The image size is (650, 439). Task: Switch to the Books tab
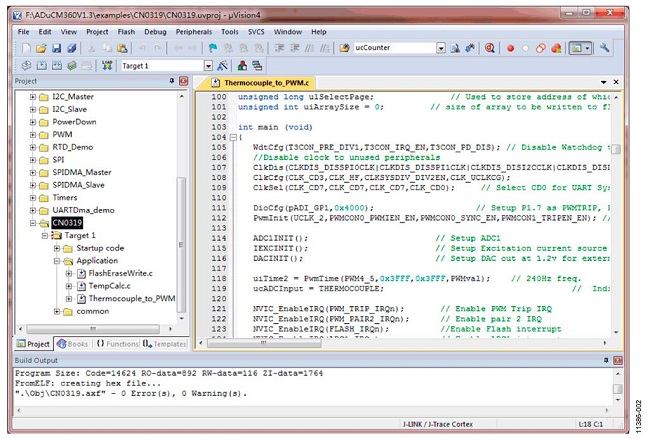tap(73, 343)
